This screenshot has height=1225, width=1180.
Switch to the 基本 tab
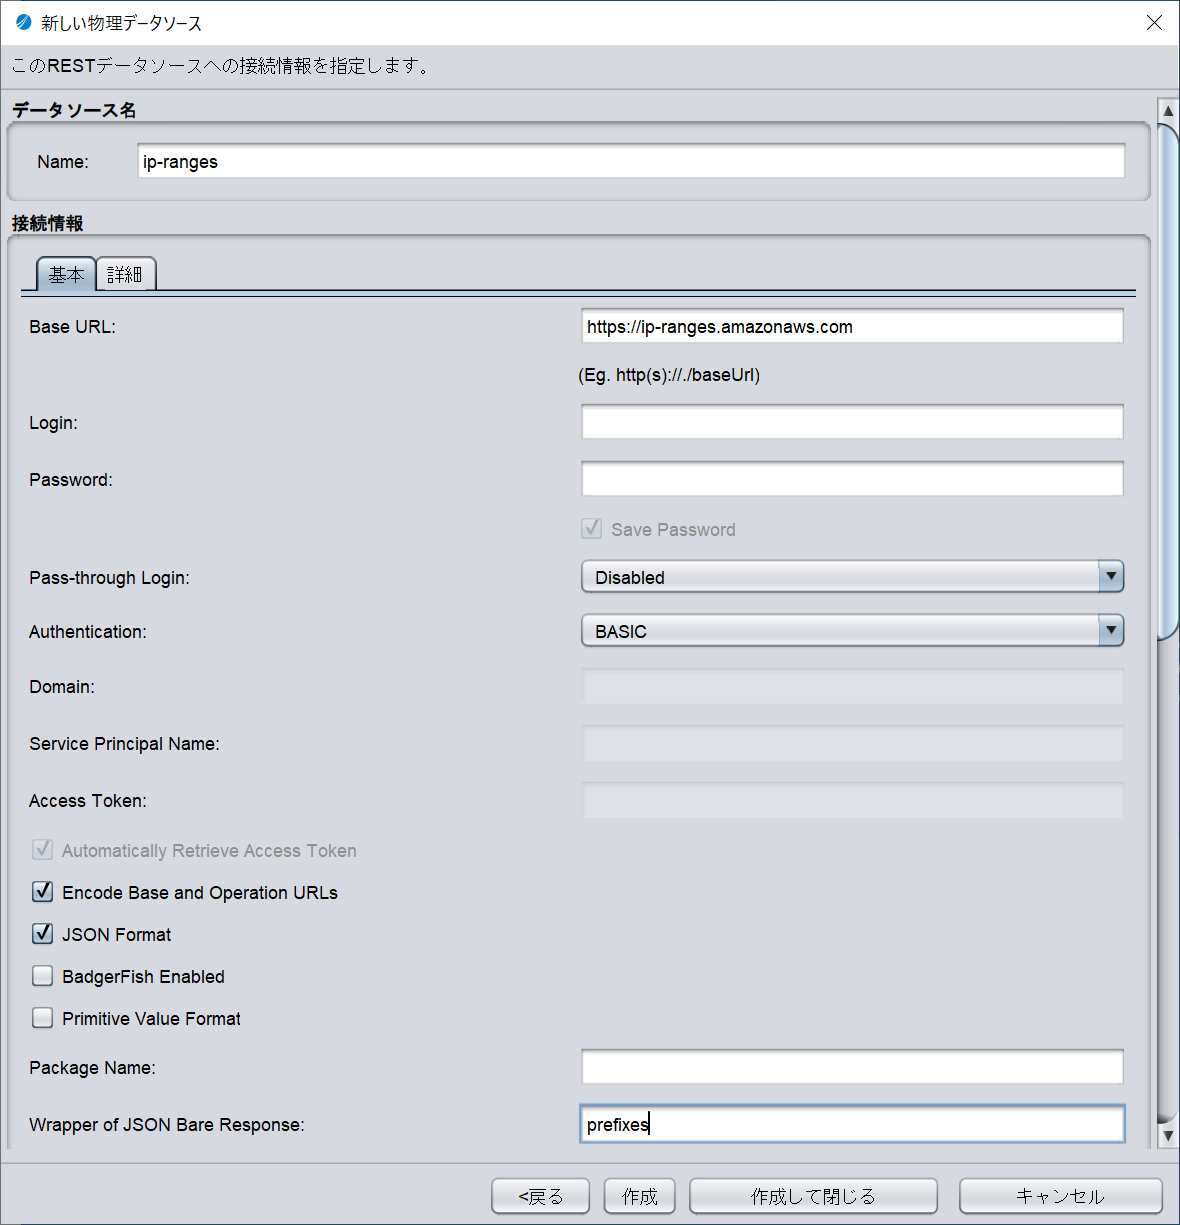(x=66, y=274)
